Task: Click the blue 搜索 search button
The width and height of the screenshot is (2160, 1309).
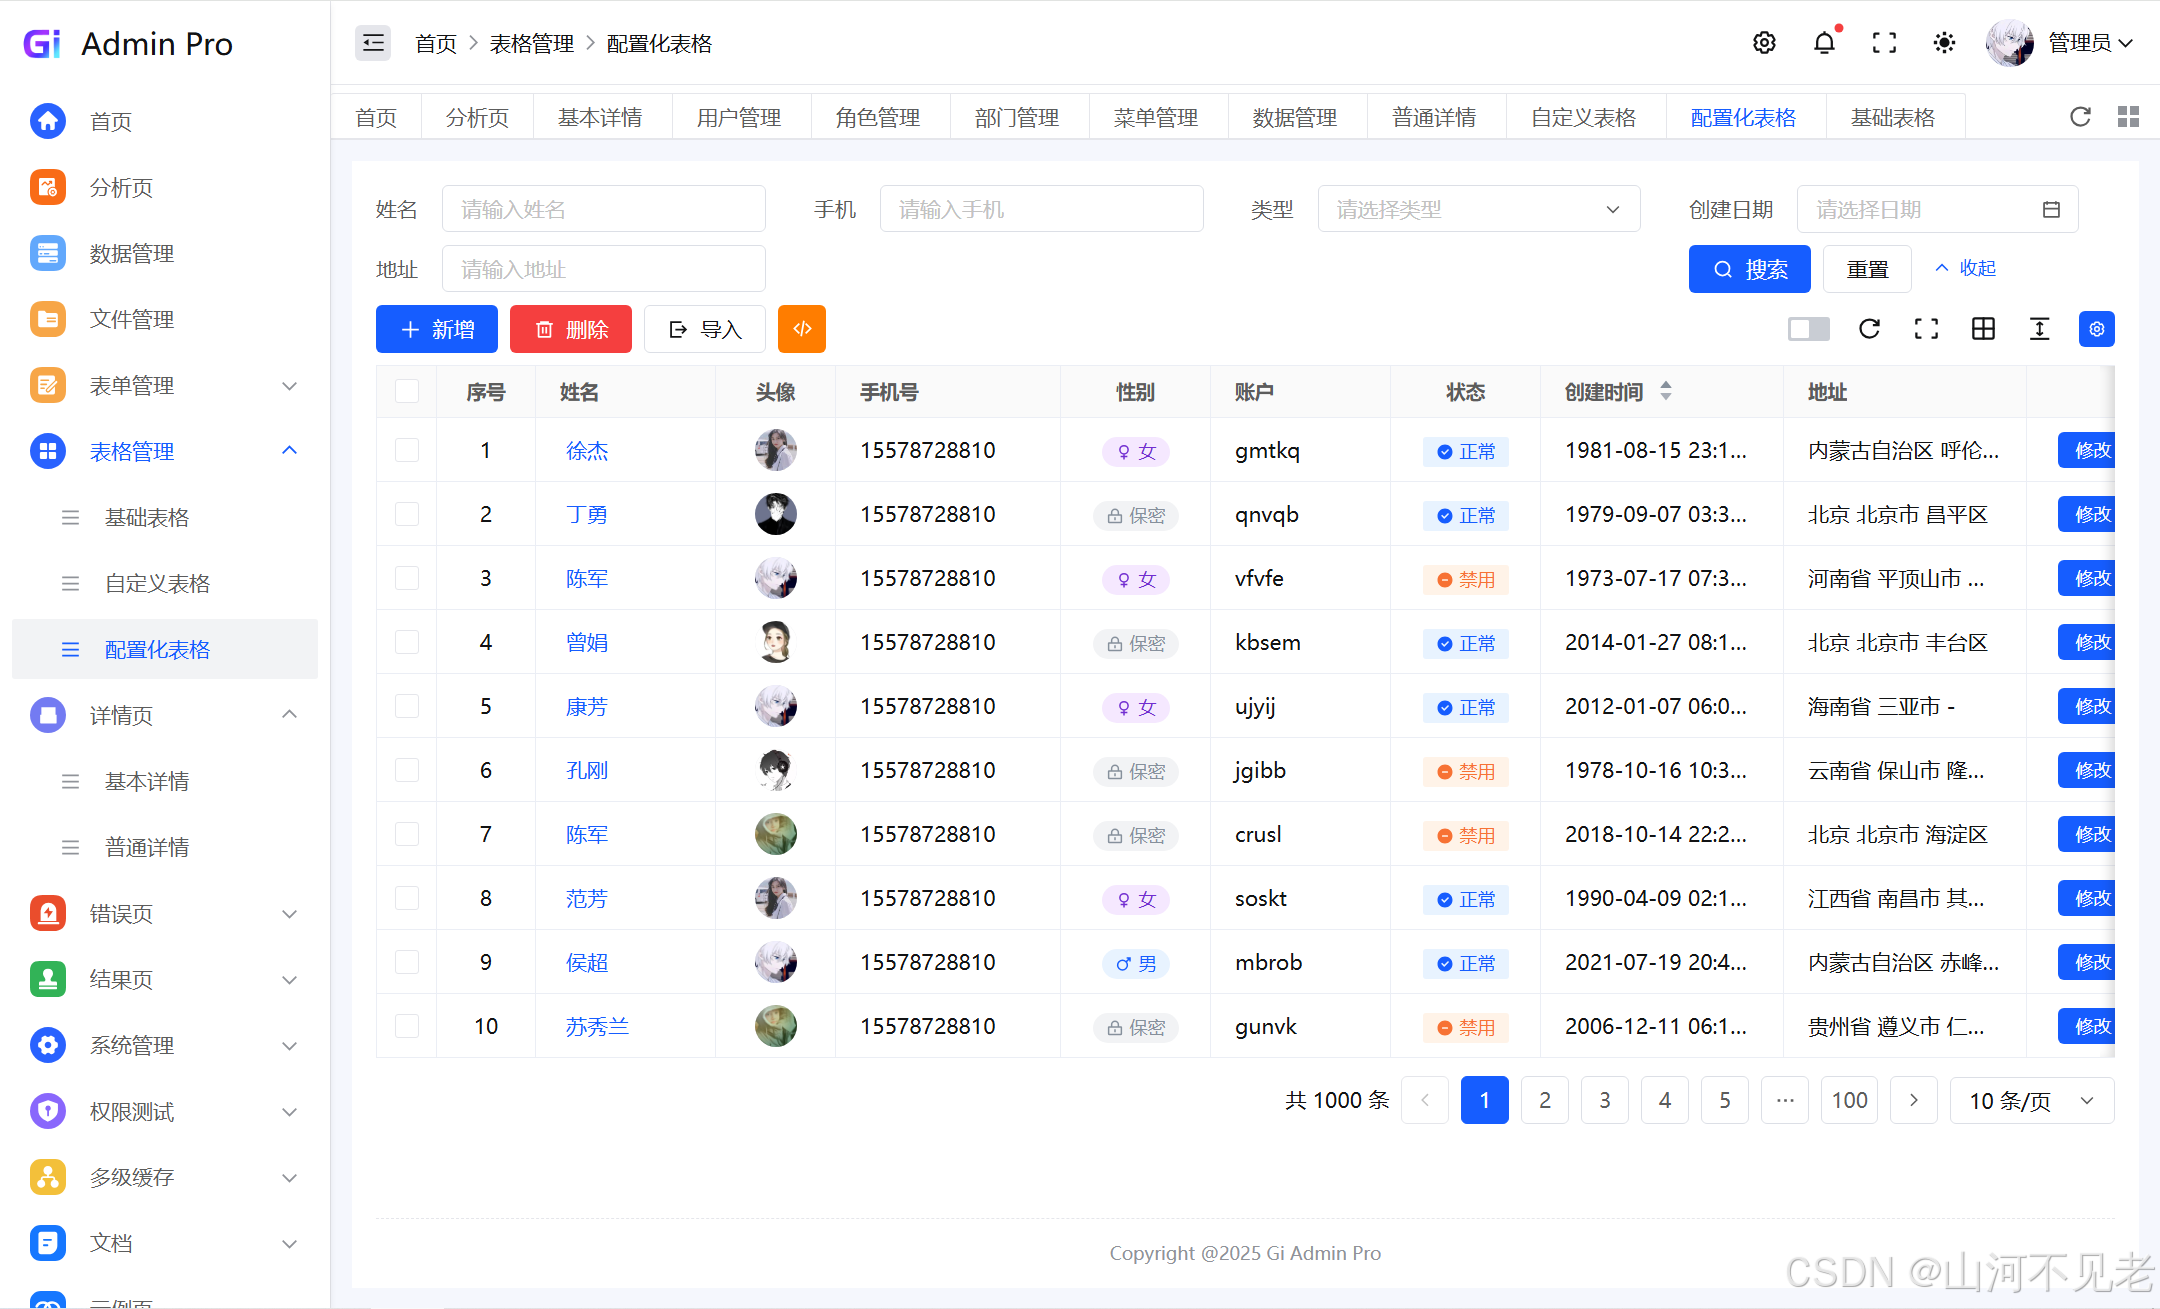Action: tap(1749, 269)
